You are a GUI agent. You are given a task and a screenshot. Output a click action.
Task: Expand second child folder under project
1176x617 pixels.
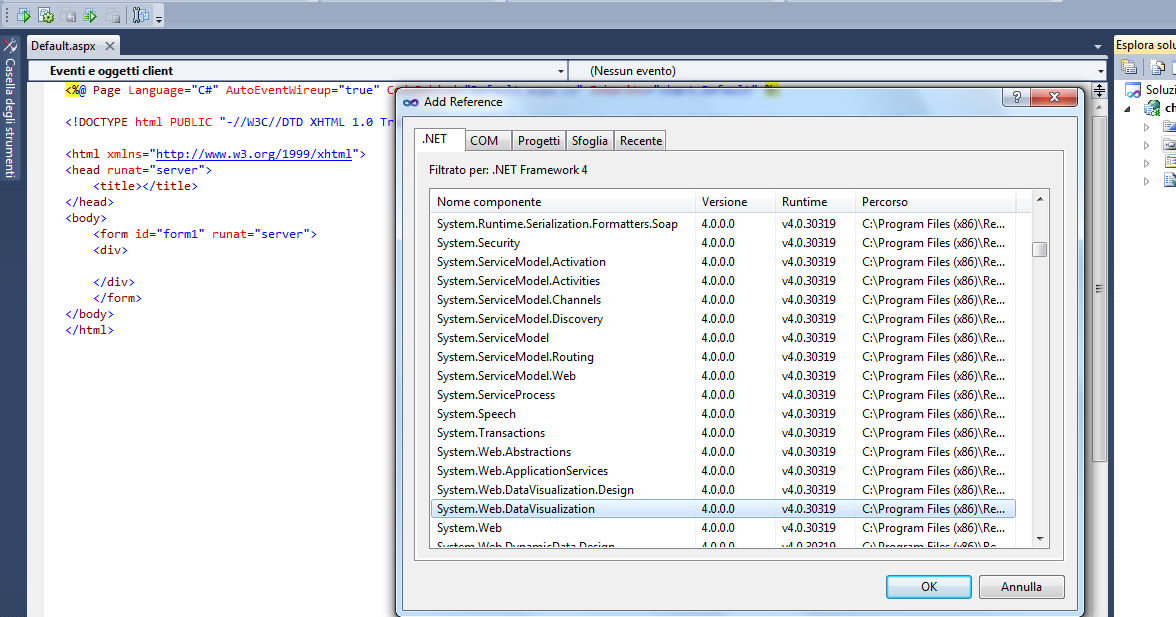point(1146,145)
